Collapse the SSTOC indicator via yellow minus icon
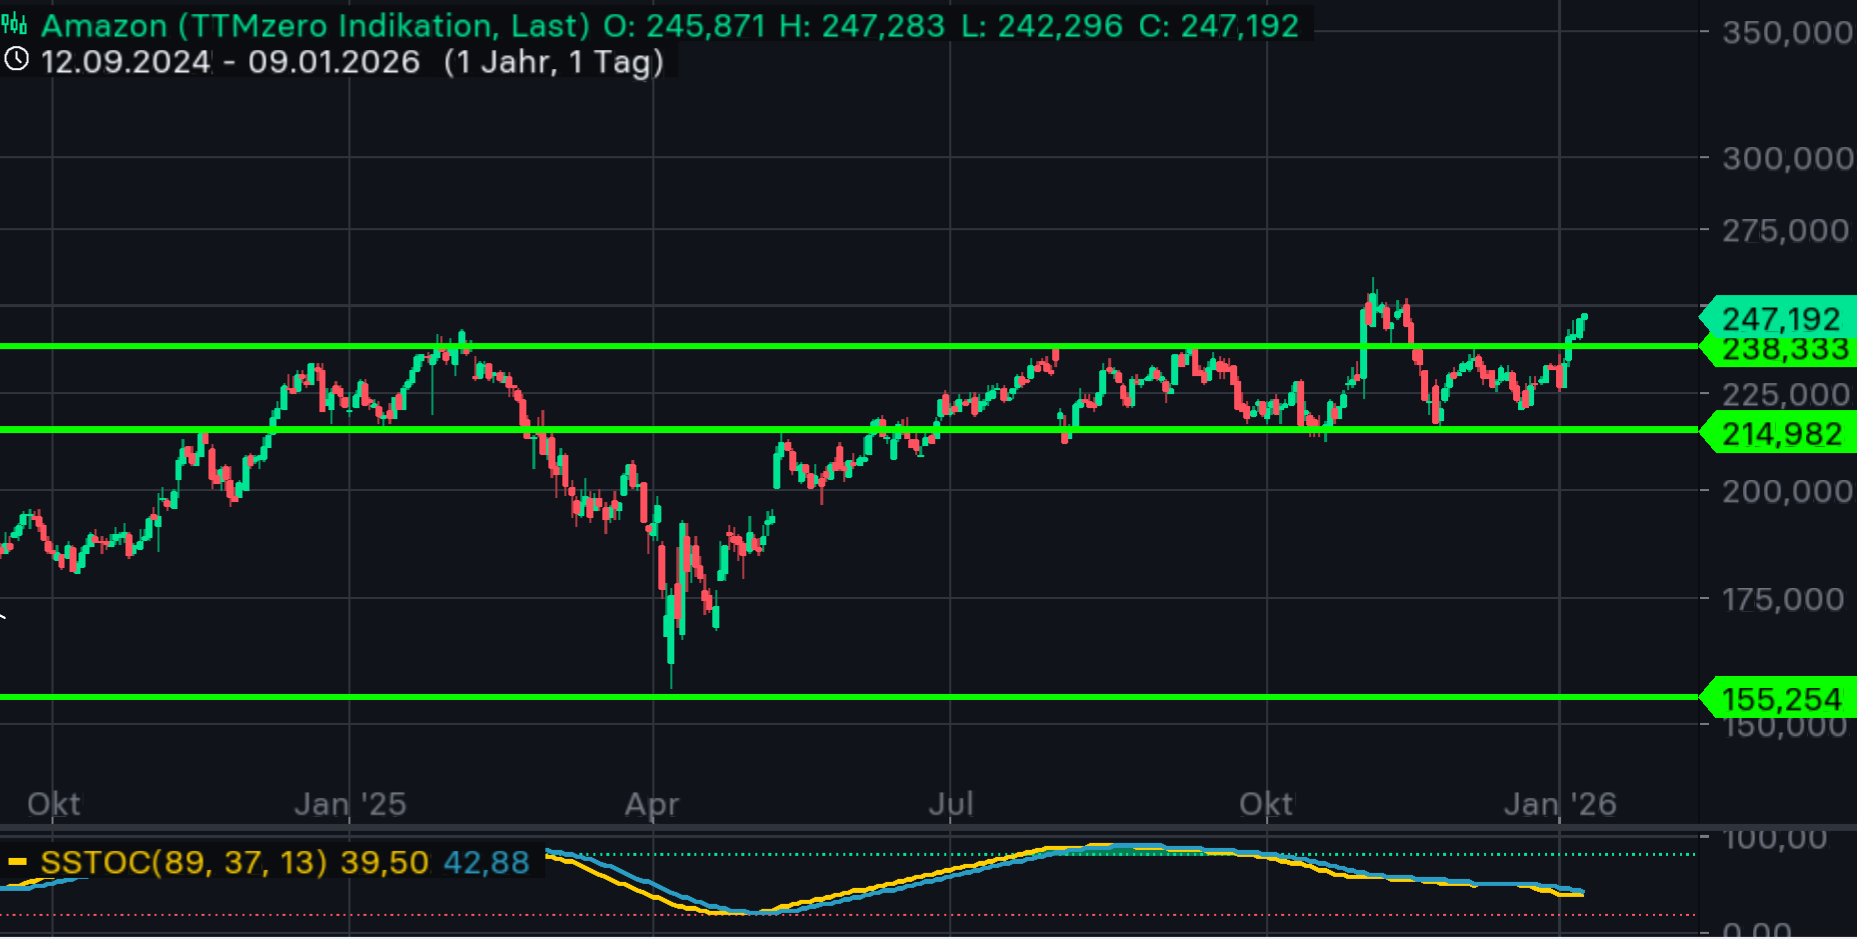The height and width of the screenshot is (939, 1857). [17, 862]
